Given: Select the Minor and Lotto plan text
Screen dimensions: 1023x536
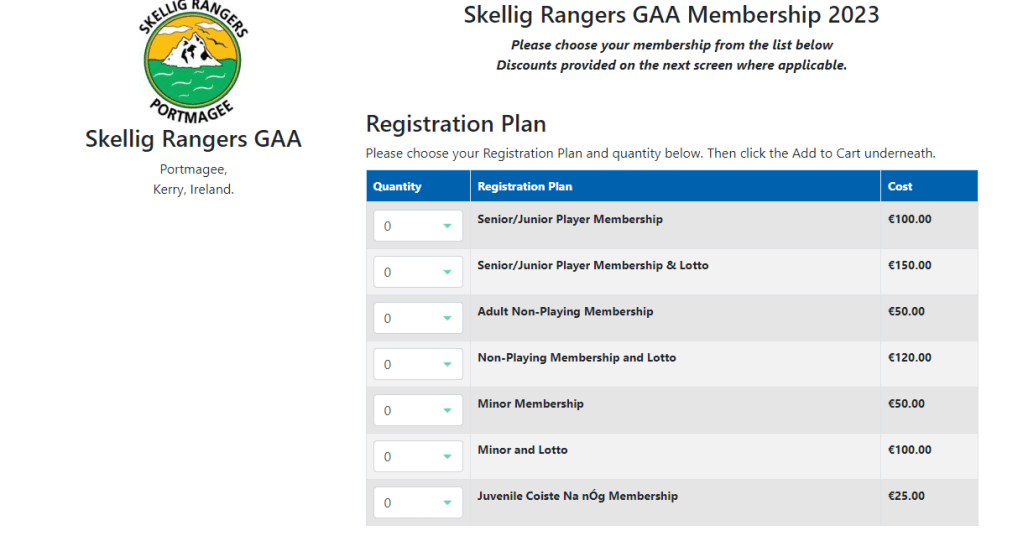Looking at the screenshot, I should tap(522, 450).
